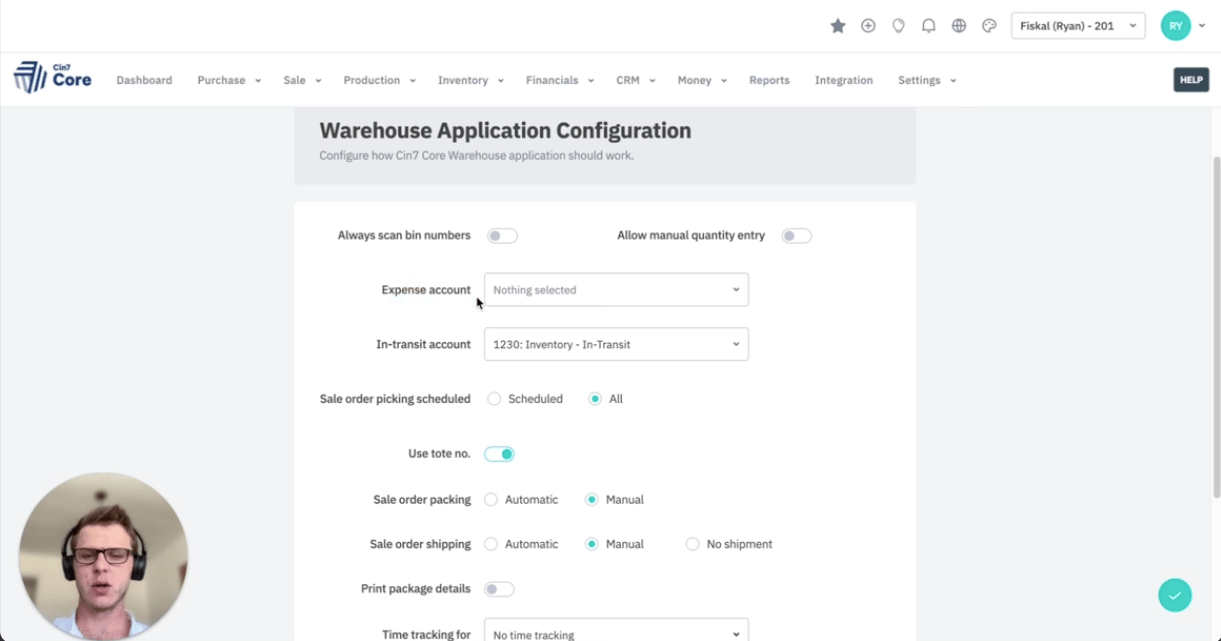Enable Always scan bin numbers toggle
This screenshot has width=1221, height=641.
coord(502,236)
